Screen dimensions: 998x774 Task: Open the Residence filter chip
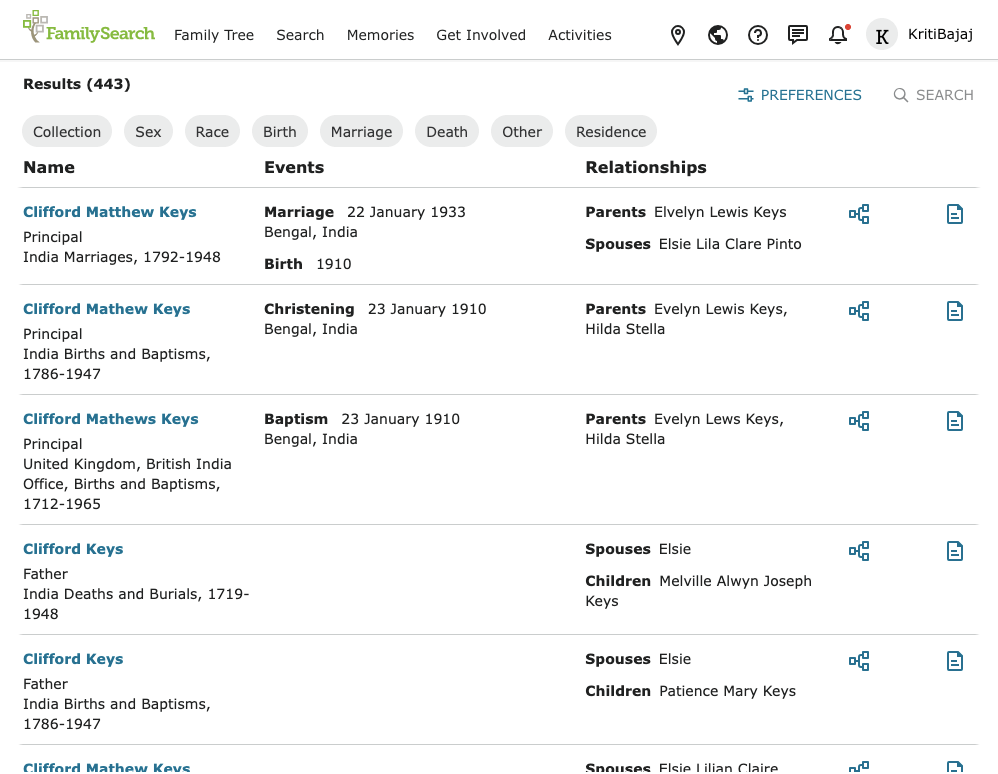click(x=611, y=132)
